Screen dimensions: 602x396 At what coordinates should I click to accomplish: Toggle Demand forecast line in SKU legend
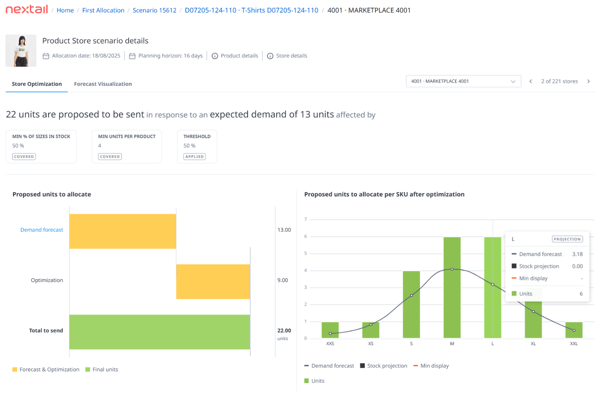[329, 366]
